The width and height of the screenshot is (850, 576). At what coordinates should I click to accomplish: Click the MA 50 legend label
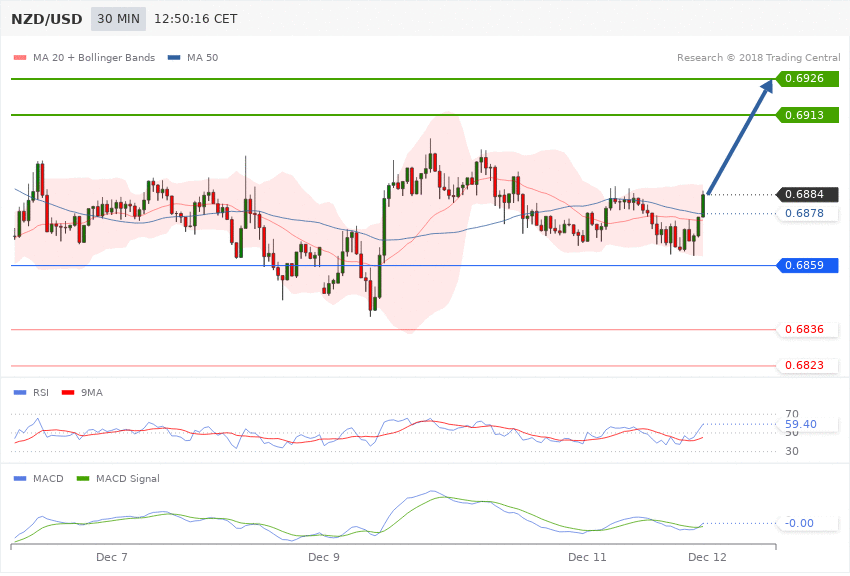coord(202,57)
